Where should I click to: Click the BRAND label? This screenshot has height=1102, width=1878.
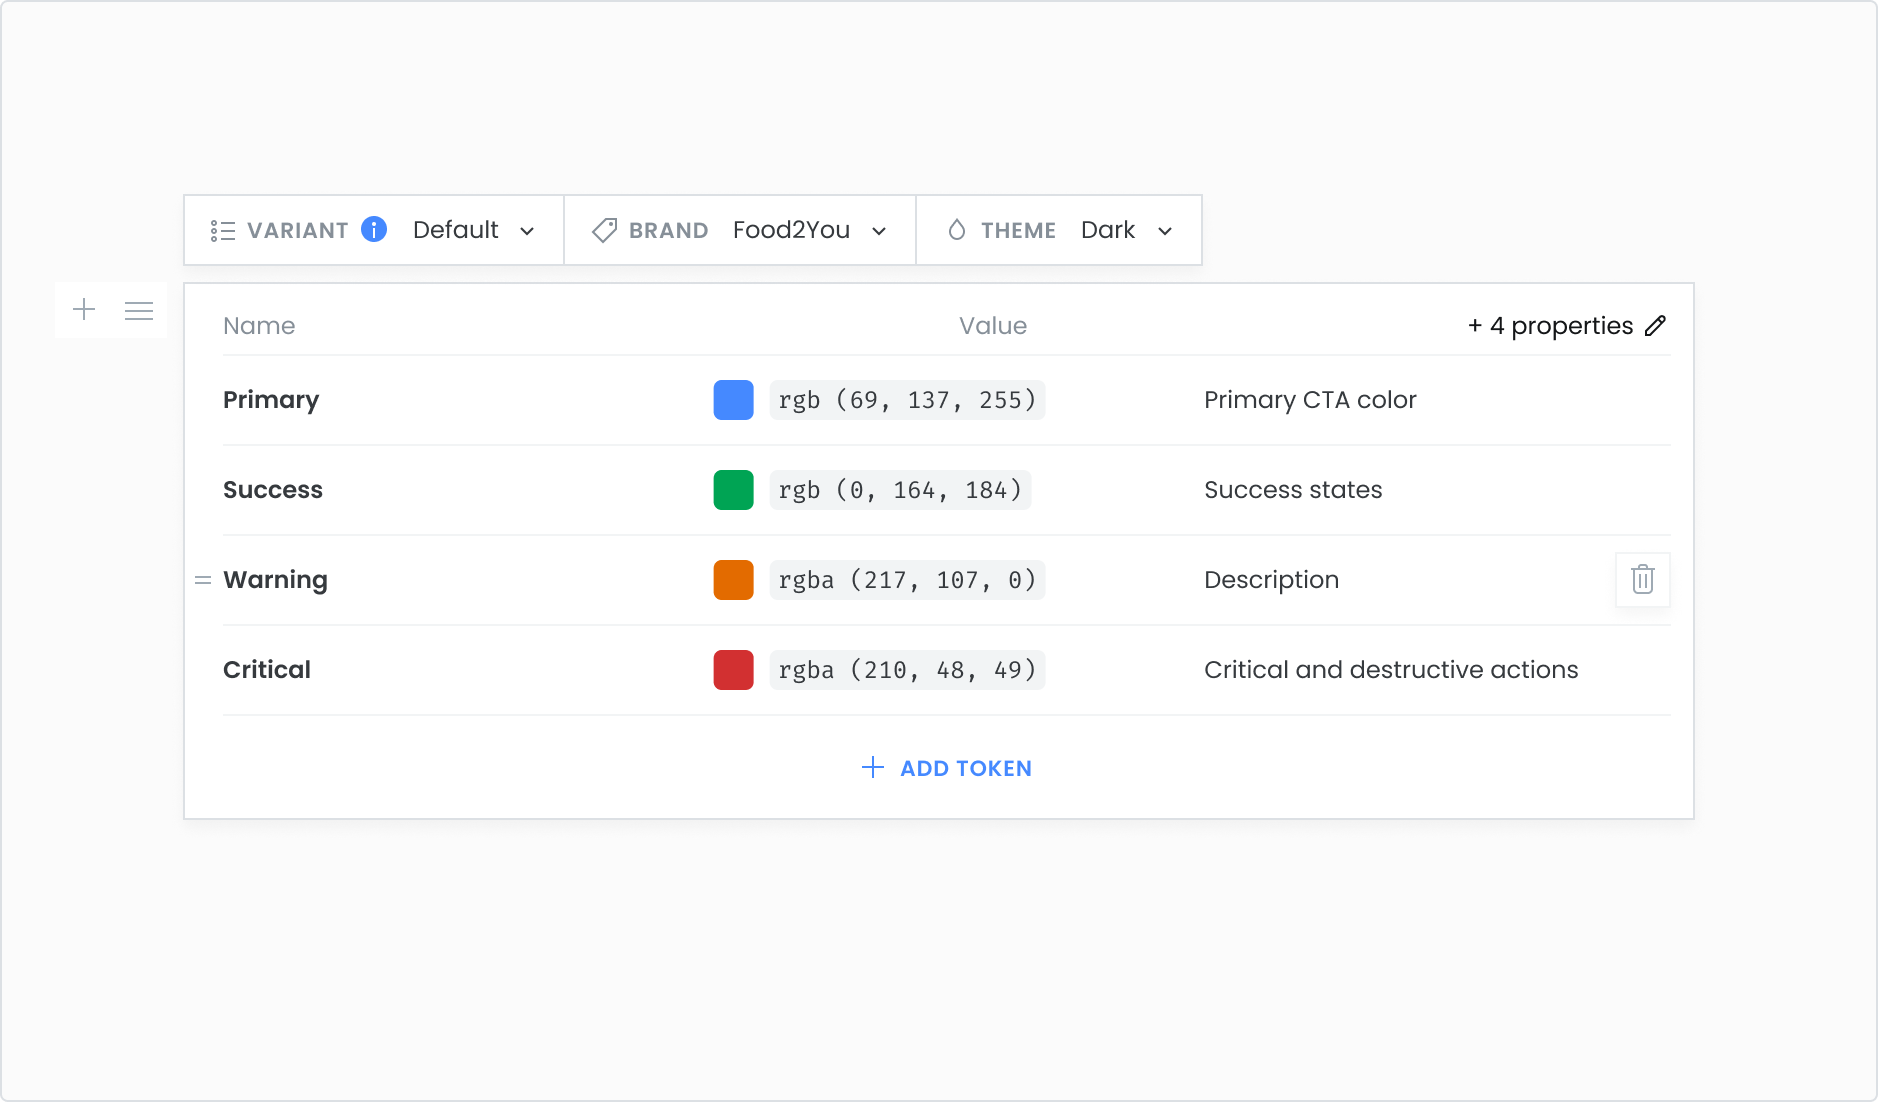[x=669, y=231]
